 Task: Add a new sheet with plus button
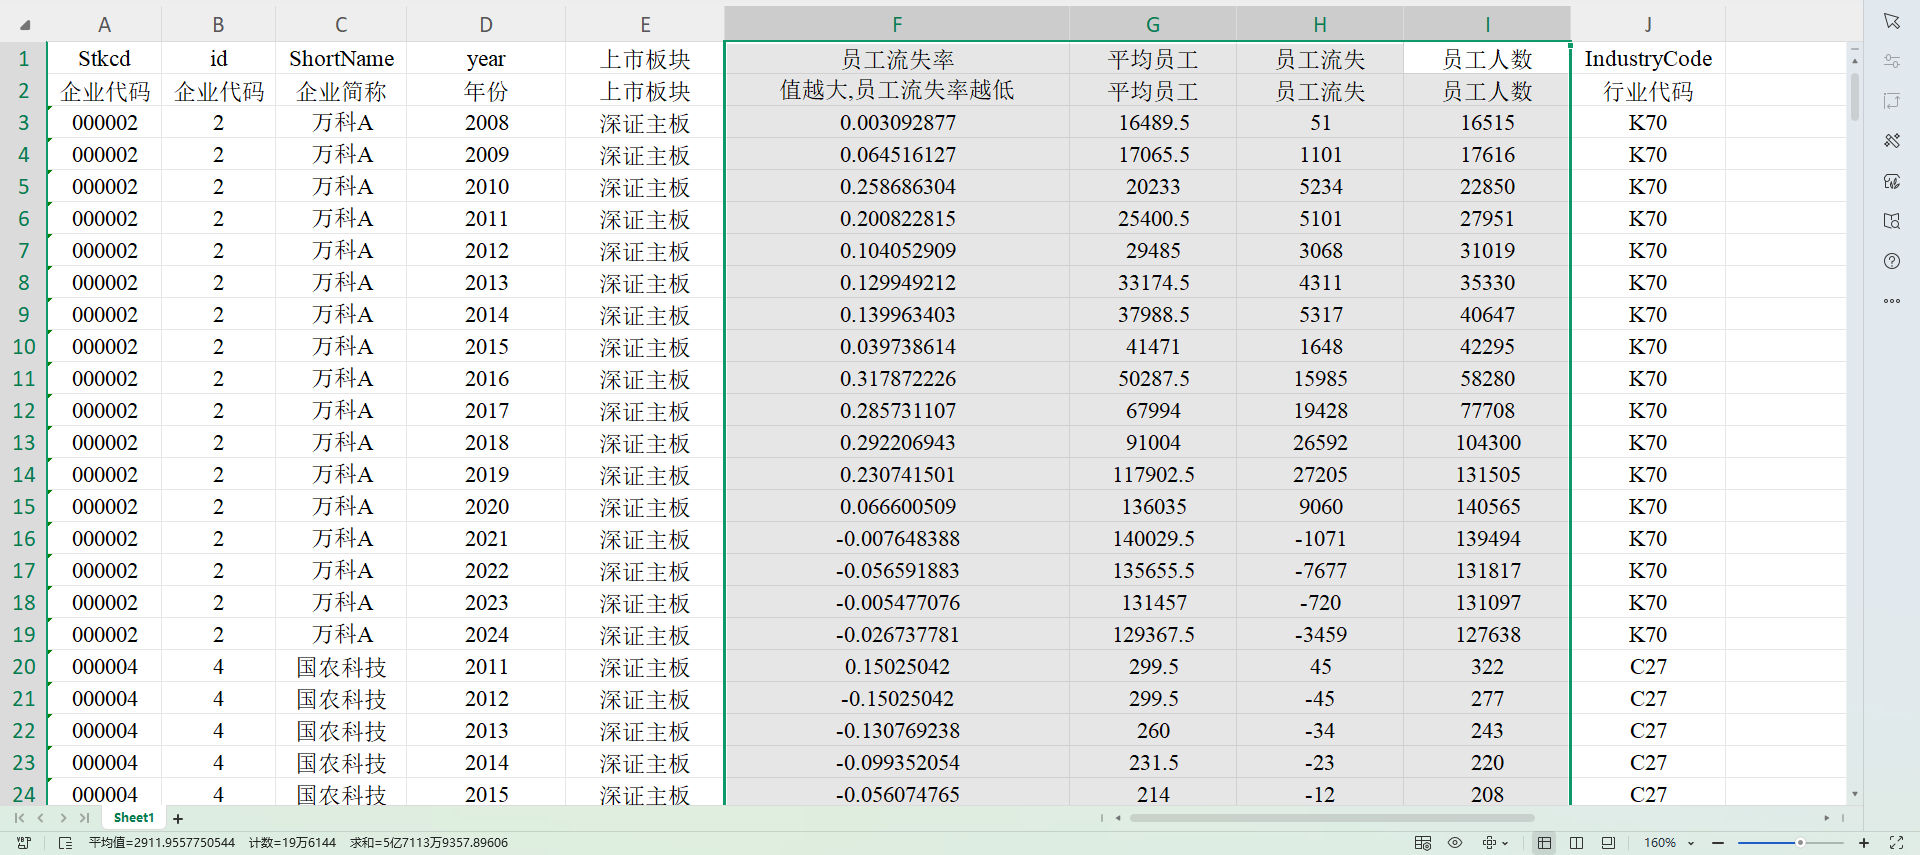click(x=178, y=818)
